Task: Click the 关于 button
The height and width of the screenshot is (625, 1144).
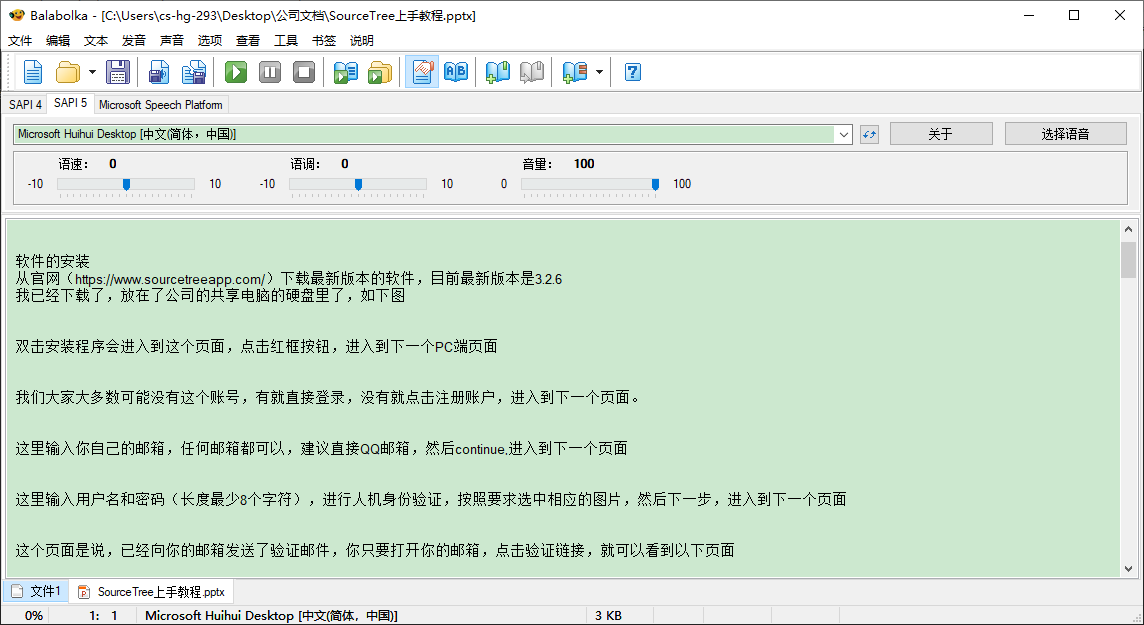Action: (x=940, y=134)
